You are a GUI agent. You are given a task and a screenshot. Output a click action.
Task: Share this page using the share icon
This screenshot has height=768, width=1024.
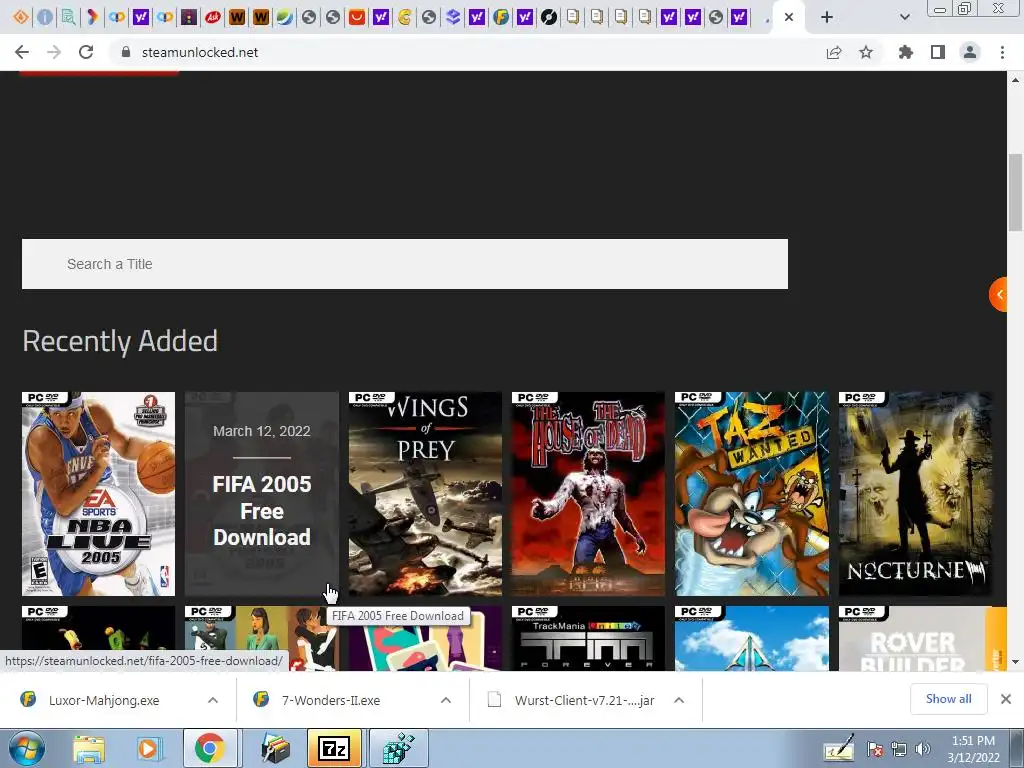tap(834, 52)
